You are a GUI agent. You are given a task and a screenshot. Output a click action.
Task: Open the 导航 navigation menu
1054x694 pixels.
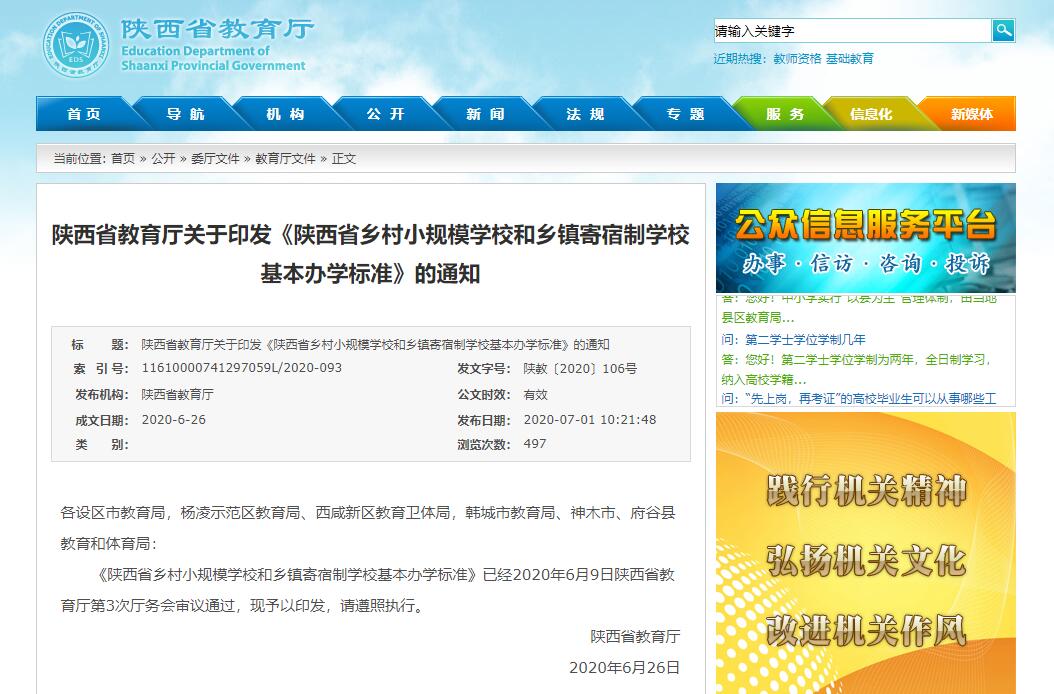[185, 114]
